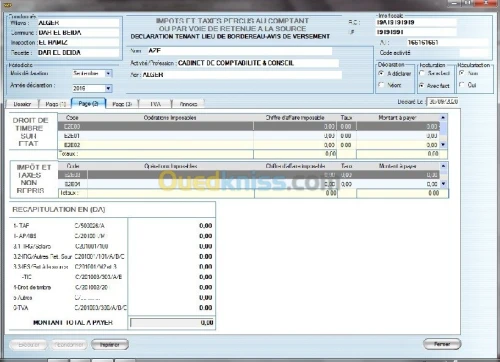Click the up arrow of the Impôt et Taxes table
This screenshot has height=362, width=500.
pyautogui.click(x=443, y=166)
